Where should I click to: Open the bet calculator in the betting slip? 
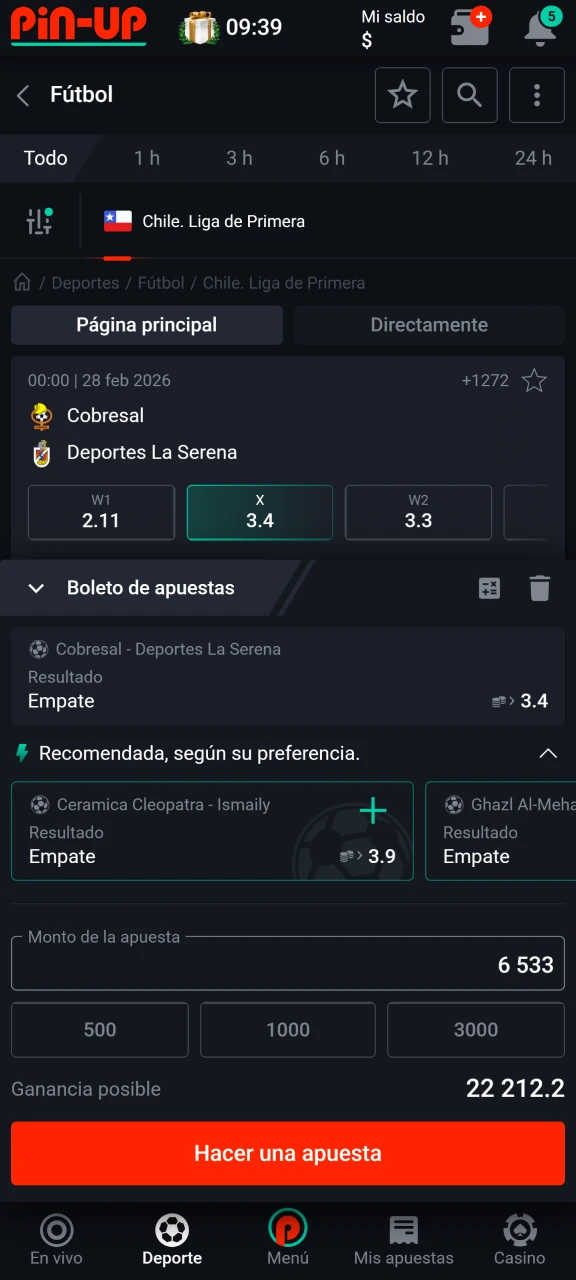489,588
